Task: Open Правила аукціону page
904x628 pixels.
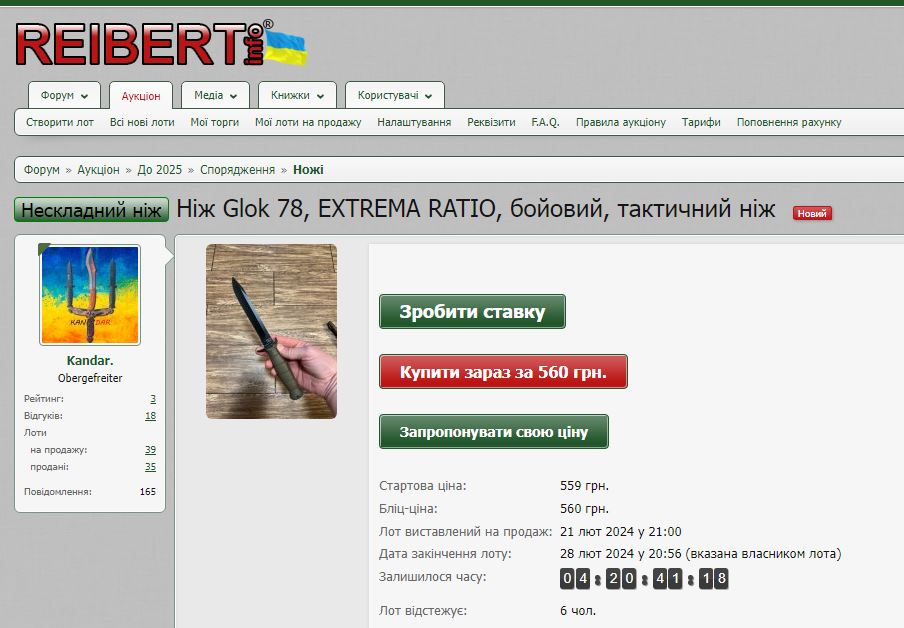Action: [621, 122]
